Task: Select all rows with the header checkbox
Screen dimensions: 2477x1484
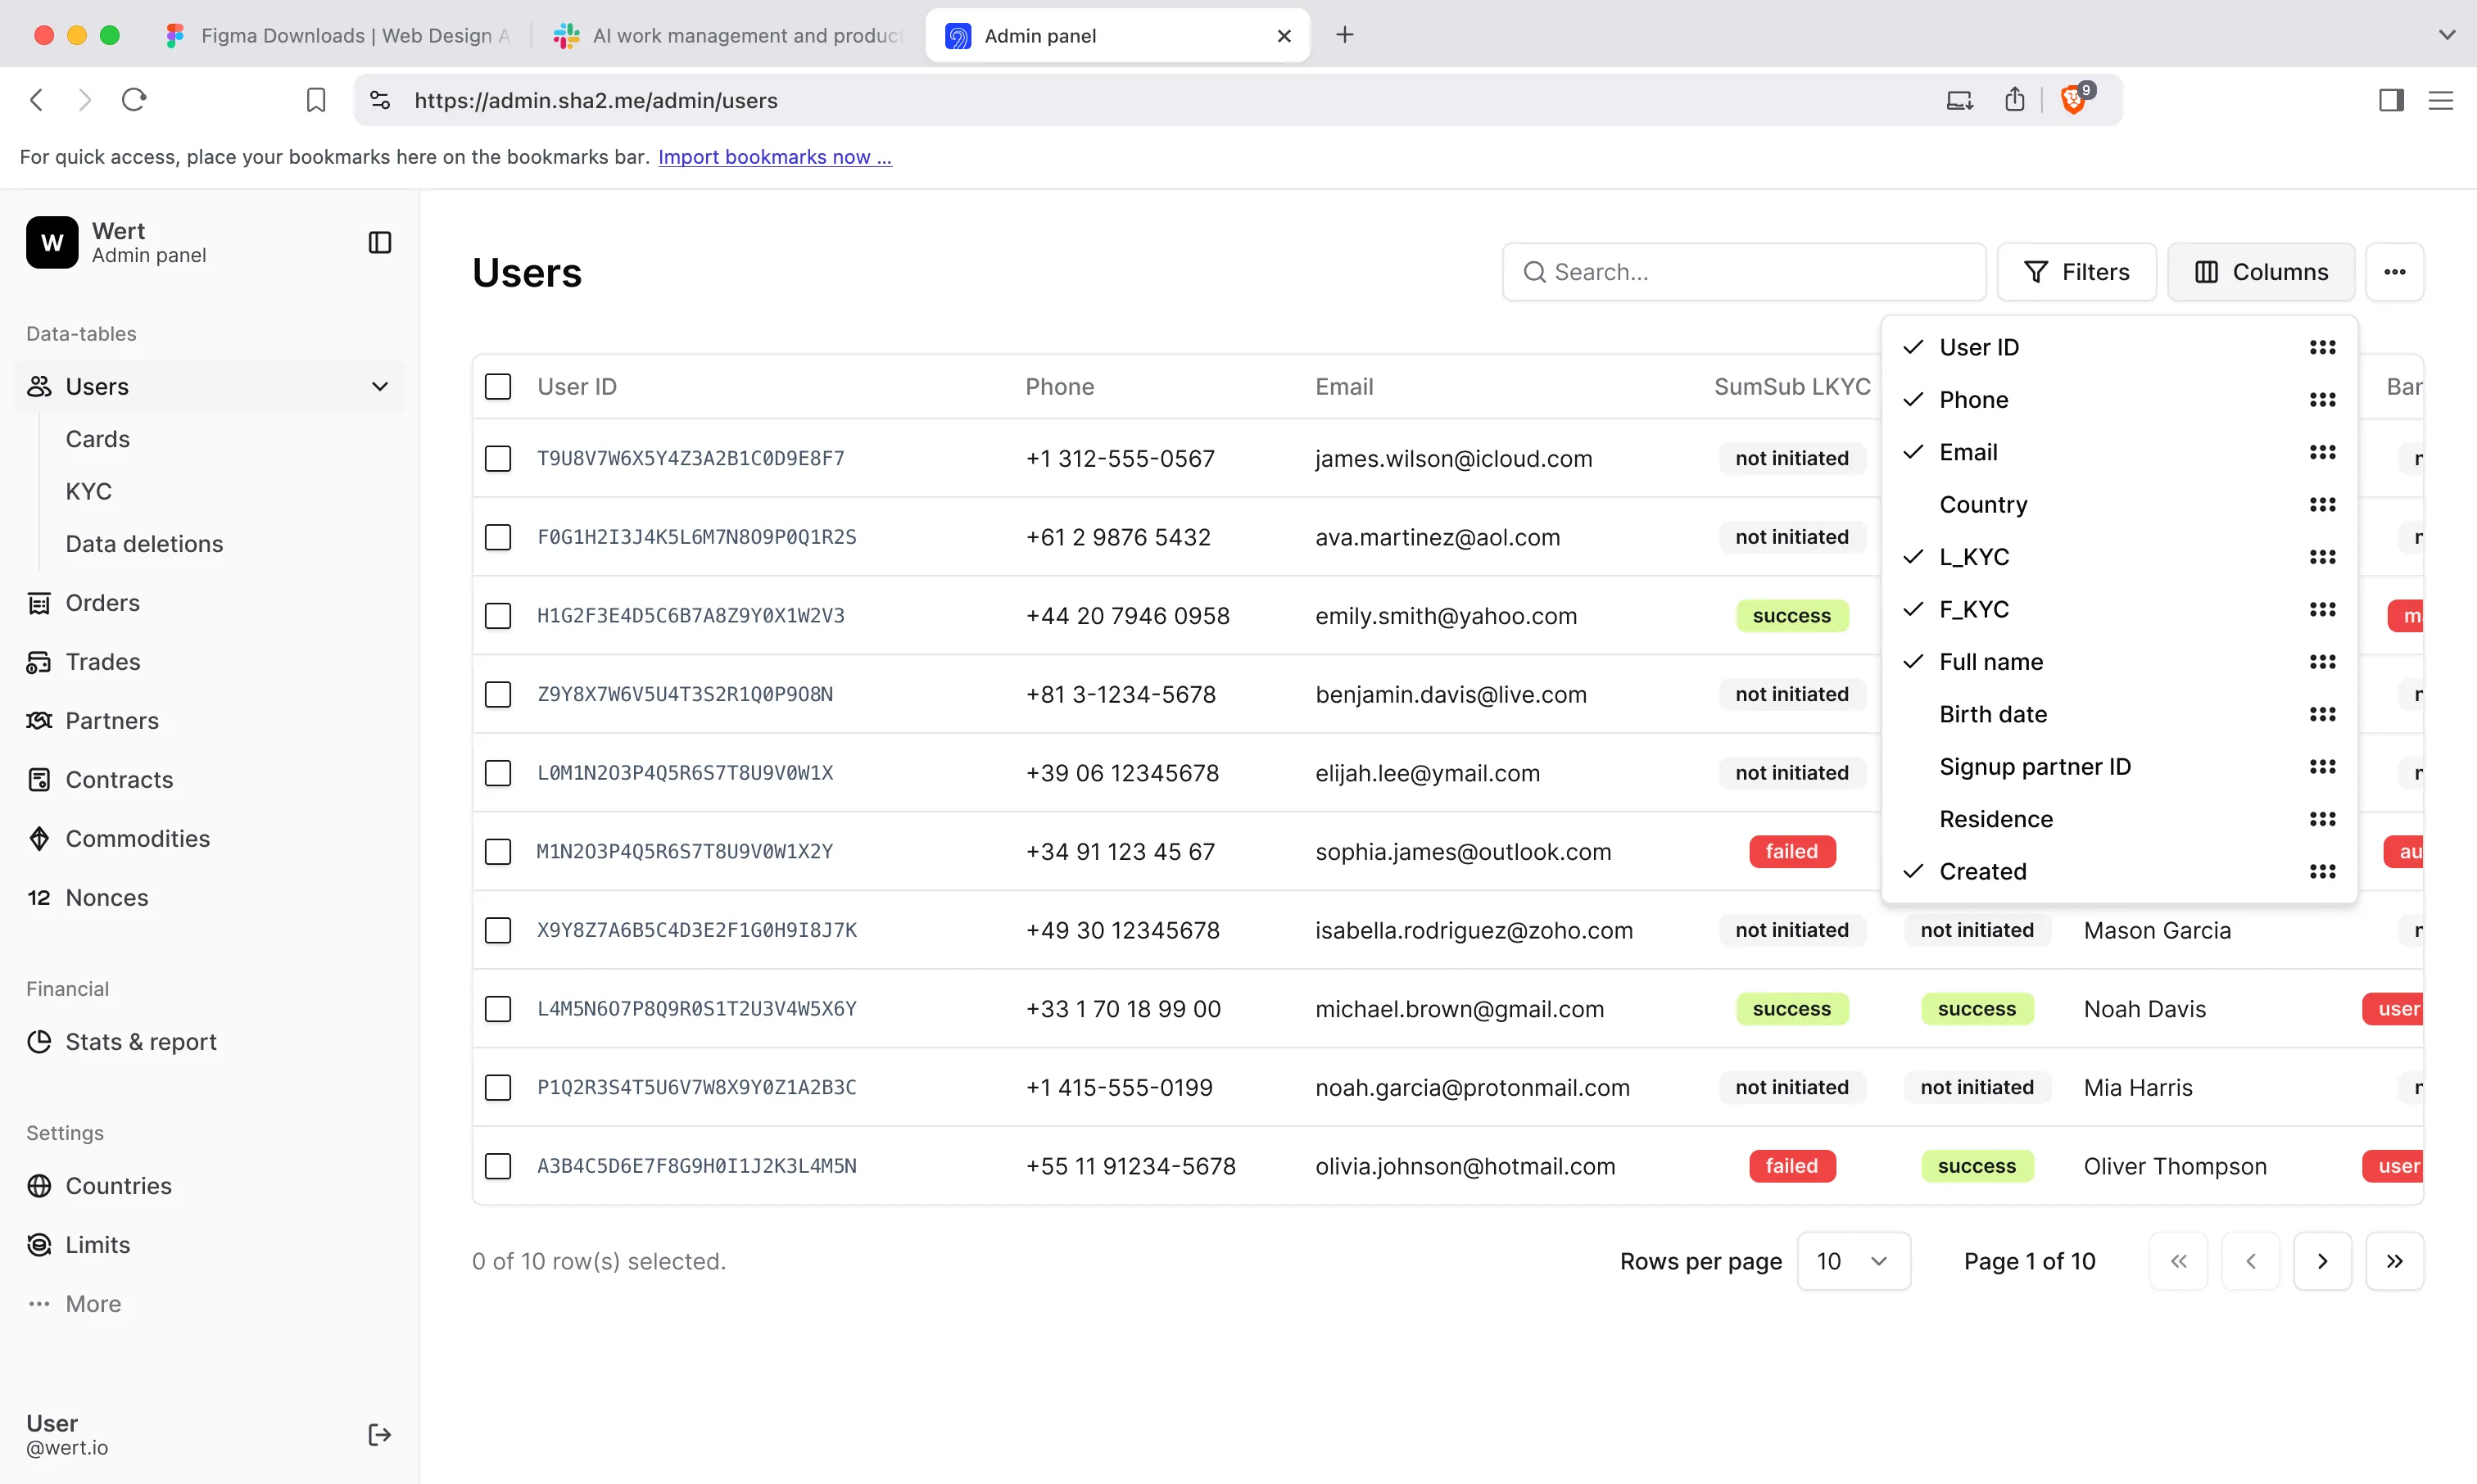Action: click(498, 386)
